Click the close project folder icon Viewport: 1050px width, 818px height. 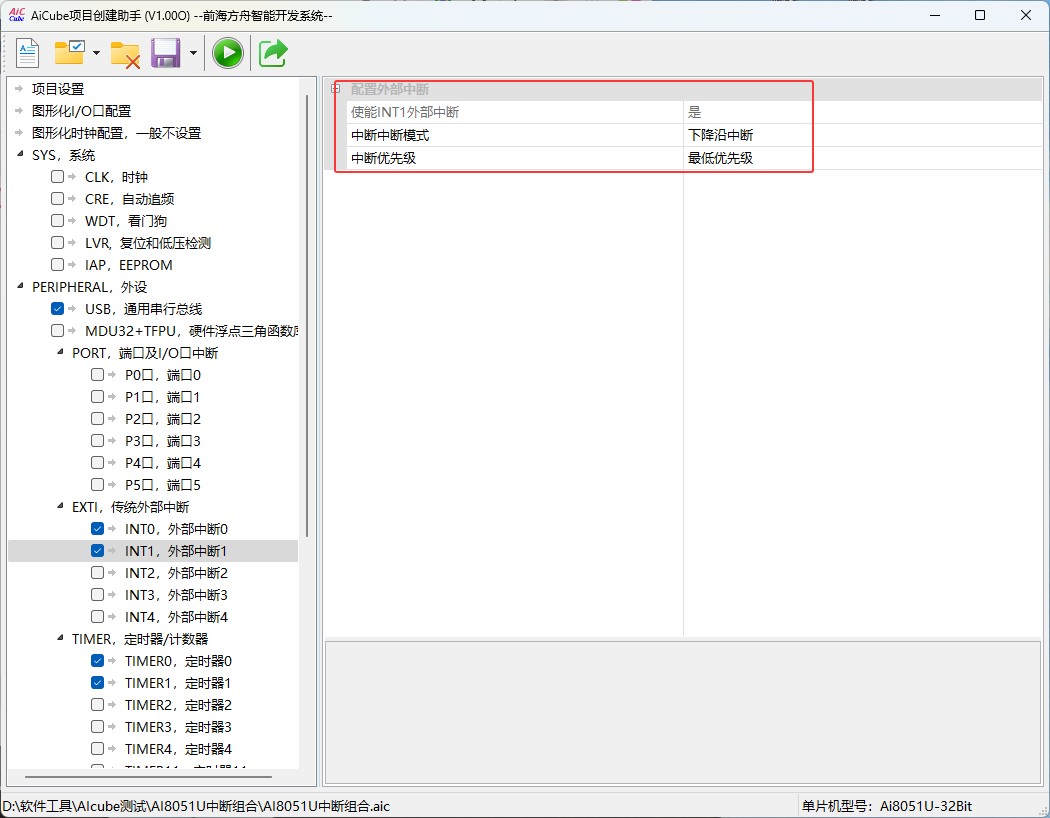pos(125,54)
